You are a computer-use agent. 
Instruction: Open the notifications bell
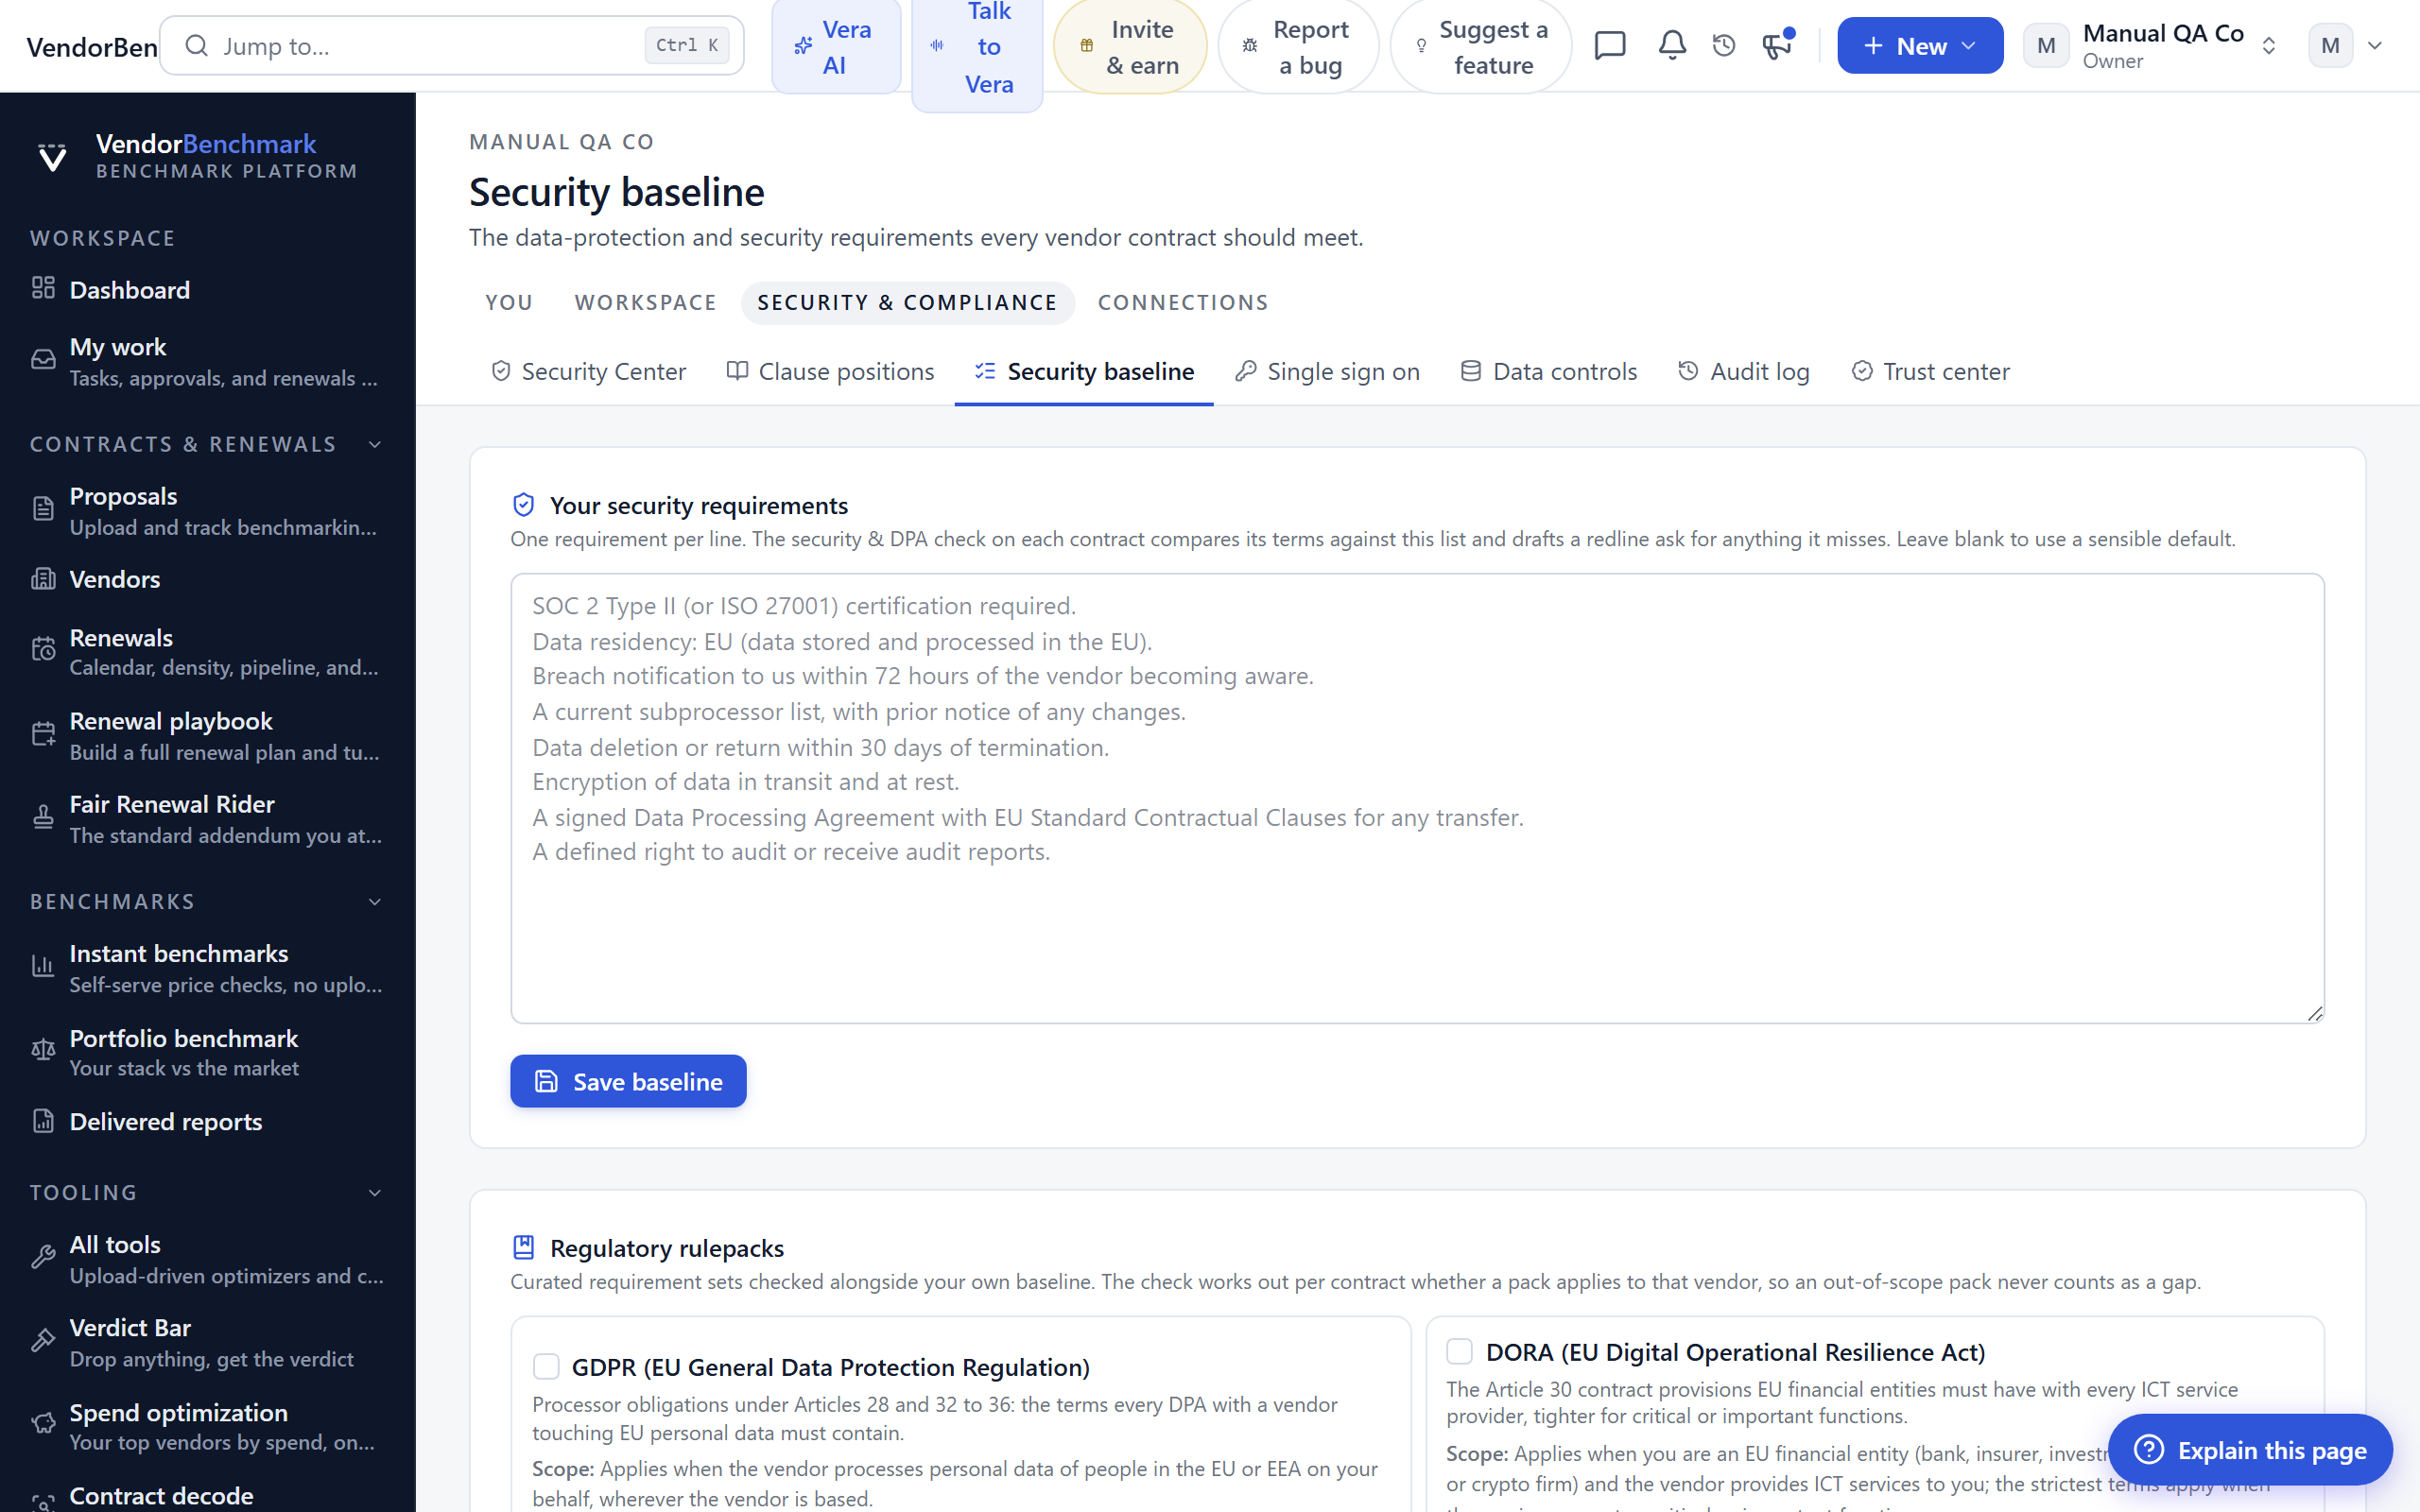[1672, 46]
